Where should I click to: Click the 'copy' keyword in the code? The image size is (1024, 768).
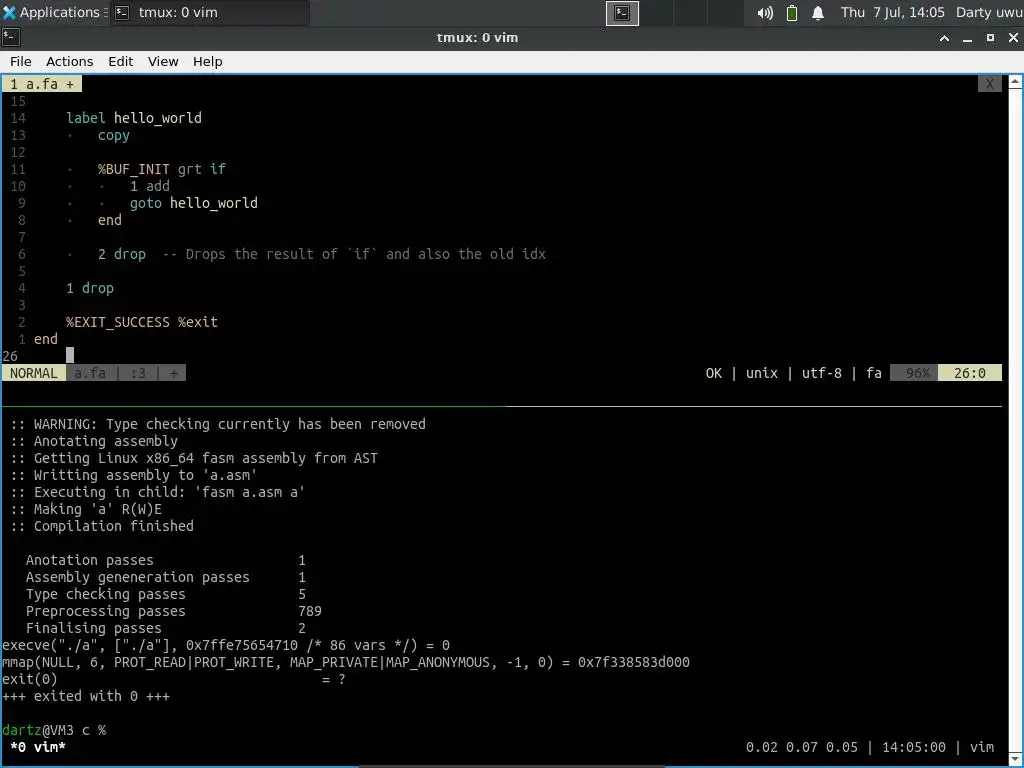coord(114,135)
